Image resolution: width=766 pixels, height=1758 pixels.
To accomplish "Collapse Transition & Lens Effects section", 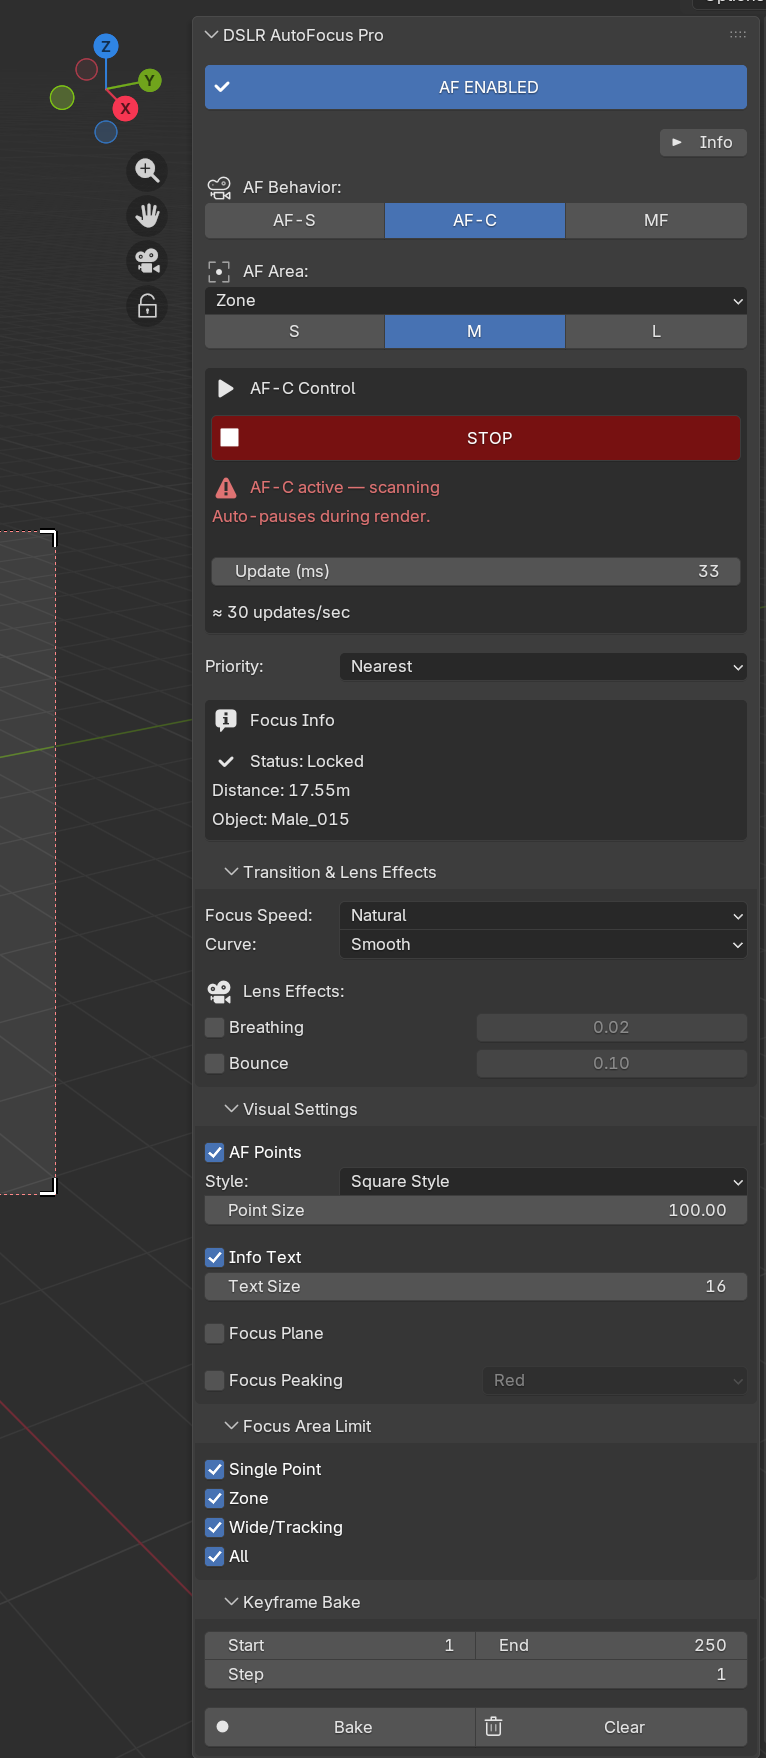I will coord(231,872).
